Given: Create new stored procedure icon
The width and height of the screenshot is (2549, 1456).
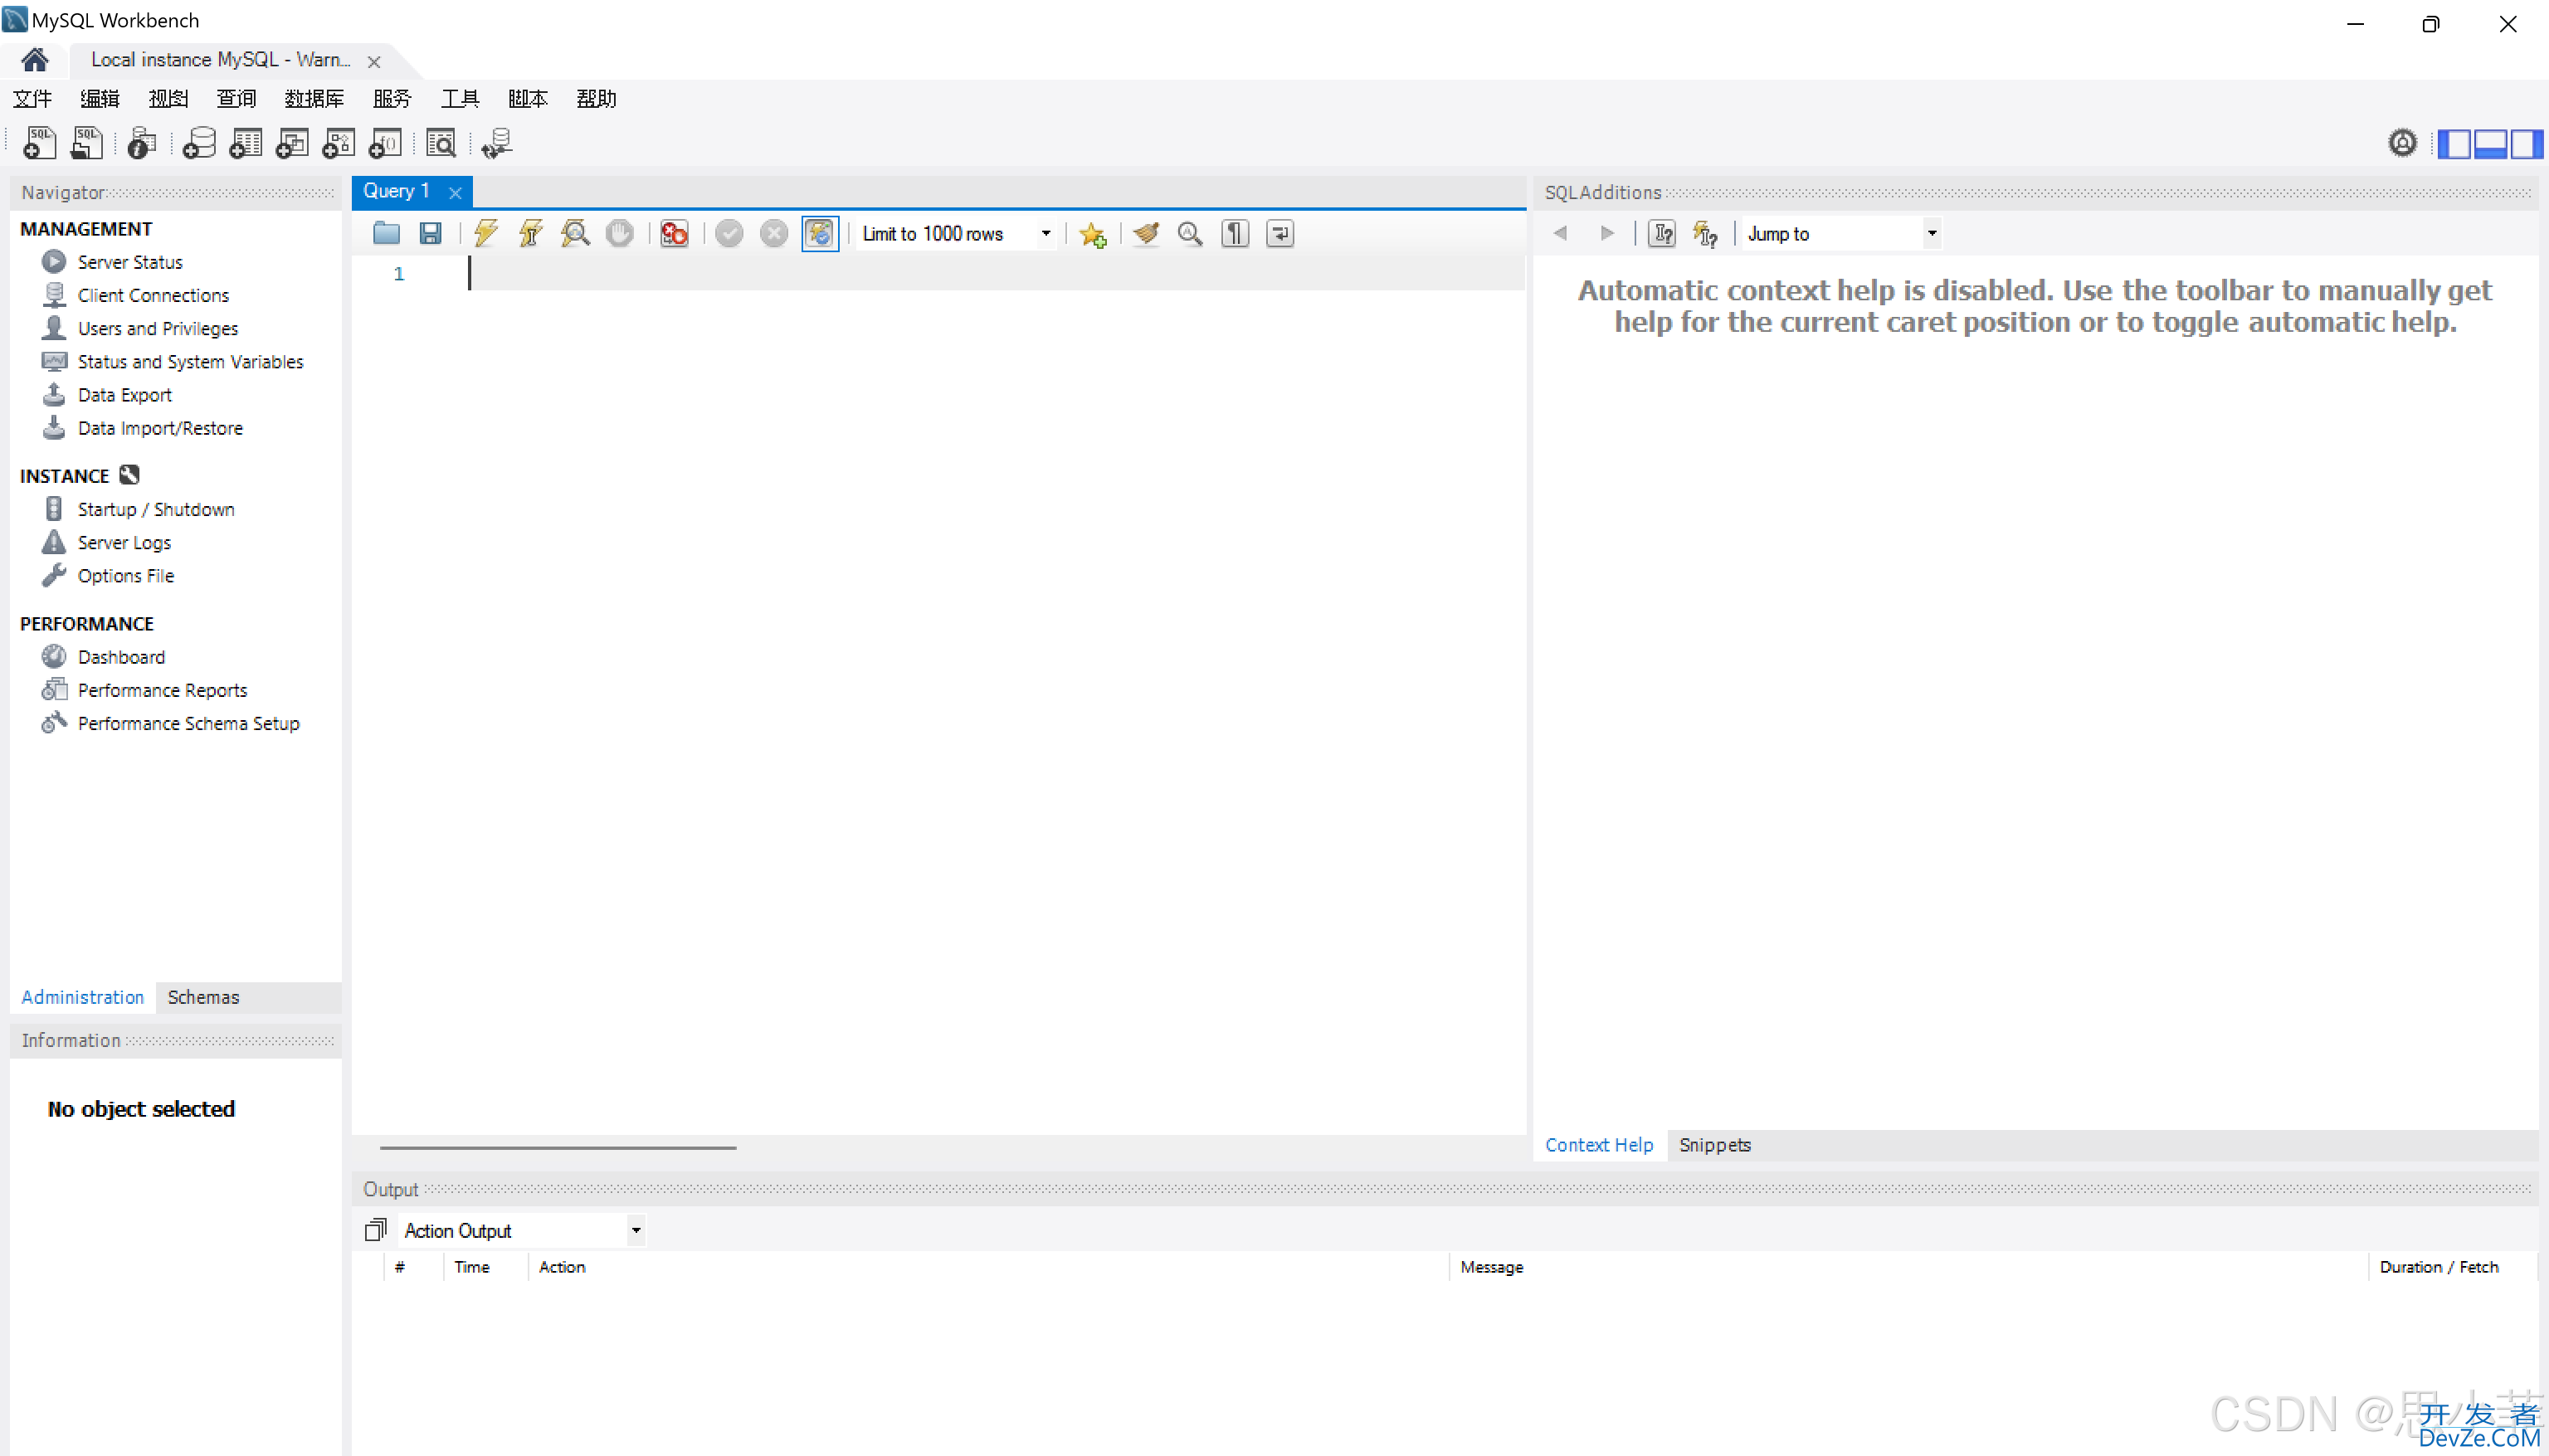Looking at the screenshot, I should click(338, 143).
